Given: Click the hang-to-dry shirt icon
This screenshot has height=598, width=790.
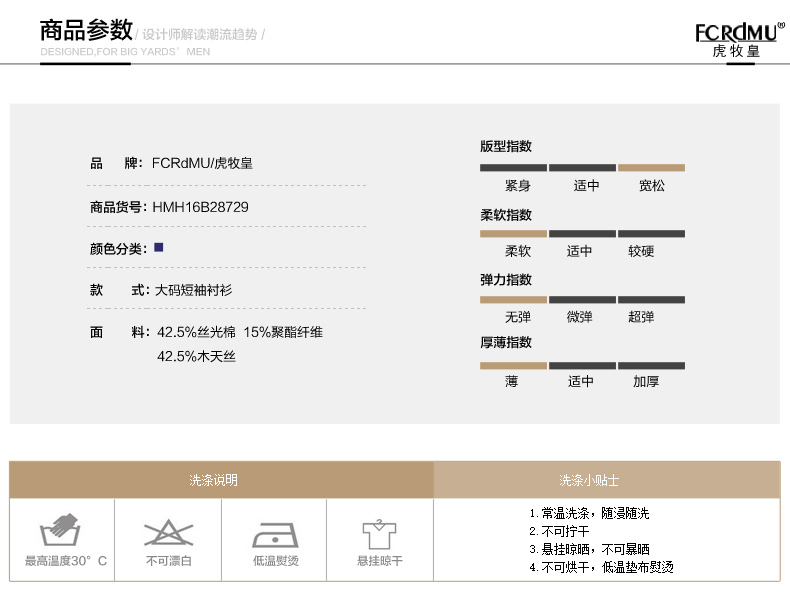Looking at the screenshot, I should (380, 530).
